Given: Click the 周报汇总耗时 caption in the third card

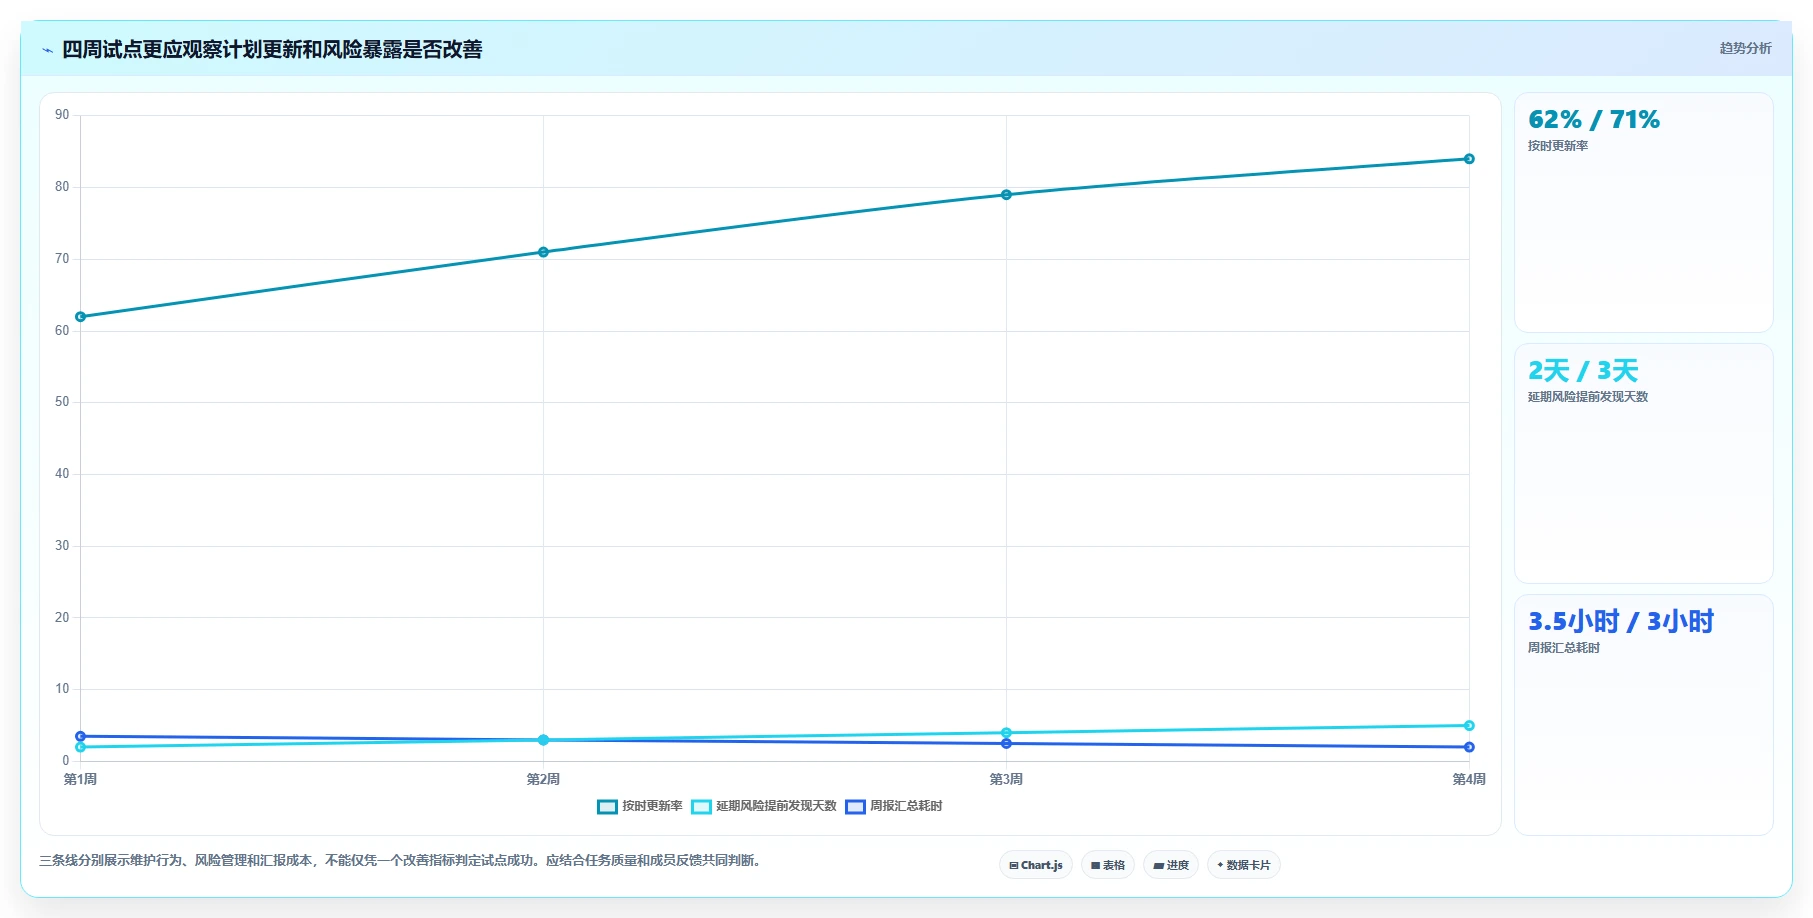Looking at the screenshot, I should (x=1564, y=648).
